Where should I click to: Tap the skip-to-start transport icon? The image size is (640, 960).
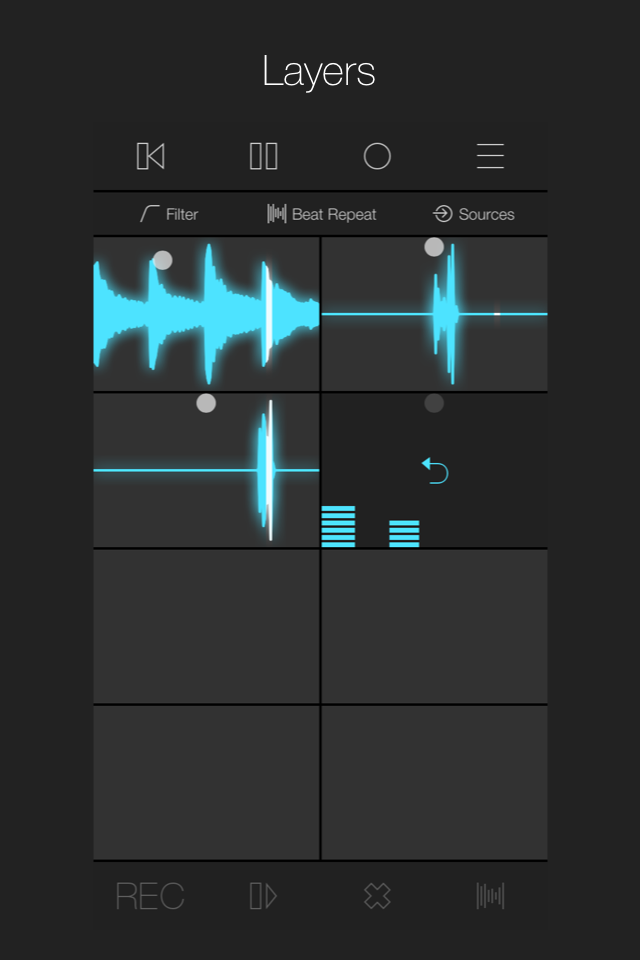pyautogui.click(x=150, y=156)
